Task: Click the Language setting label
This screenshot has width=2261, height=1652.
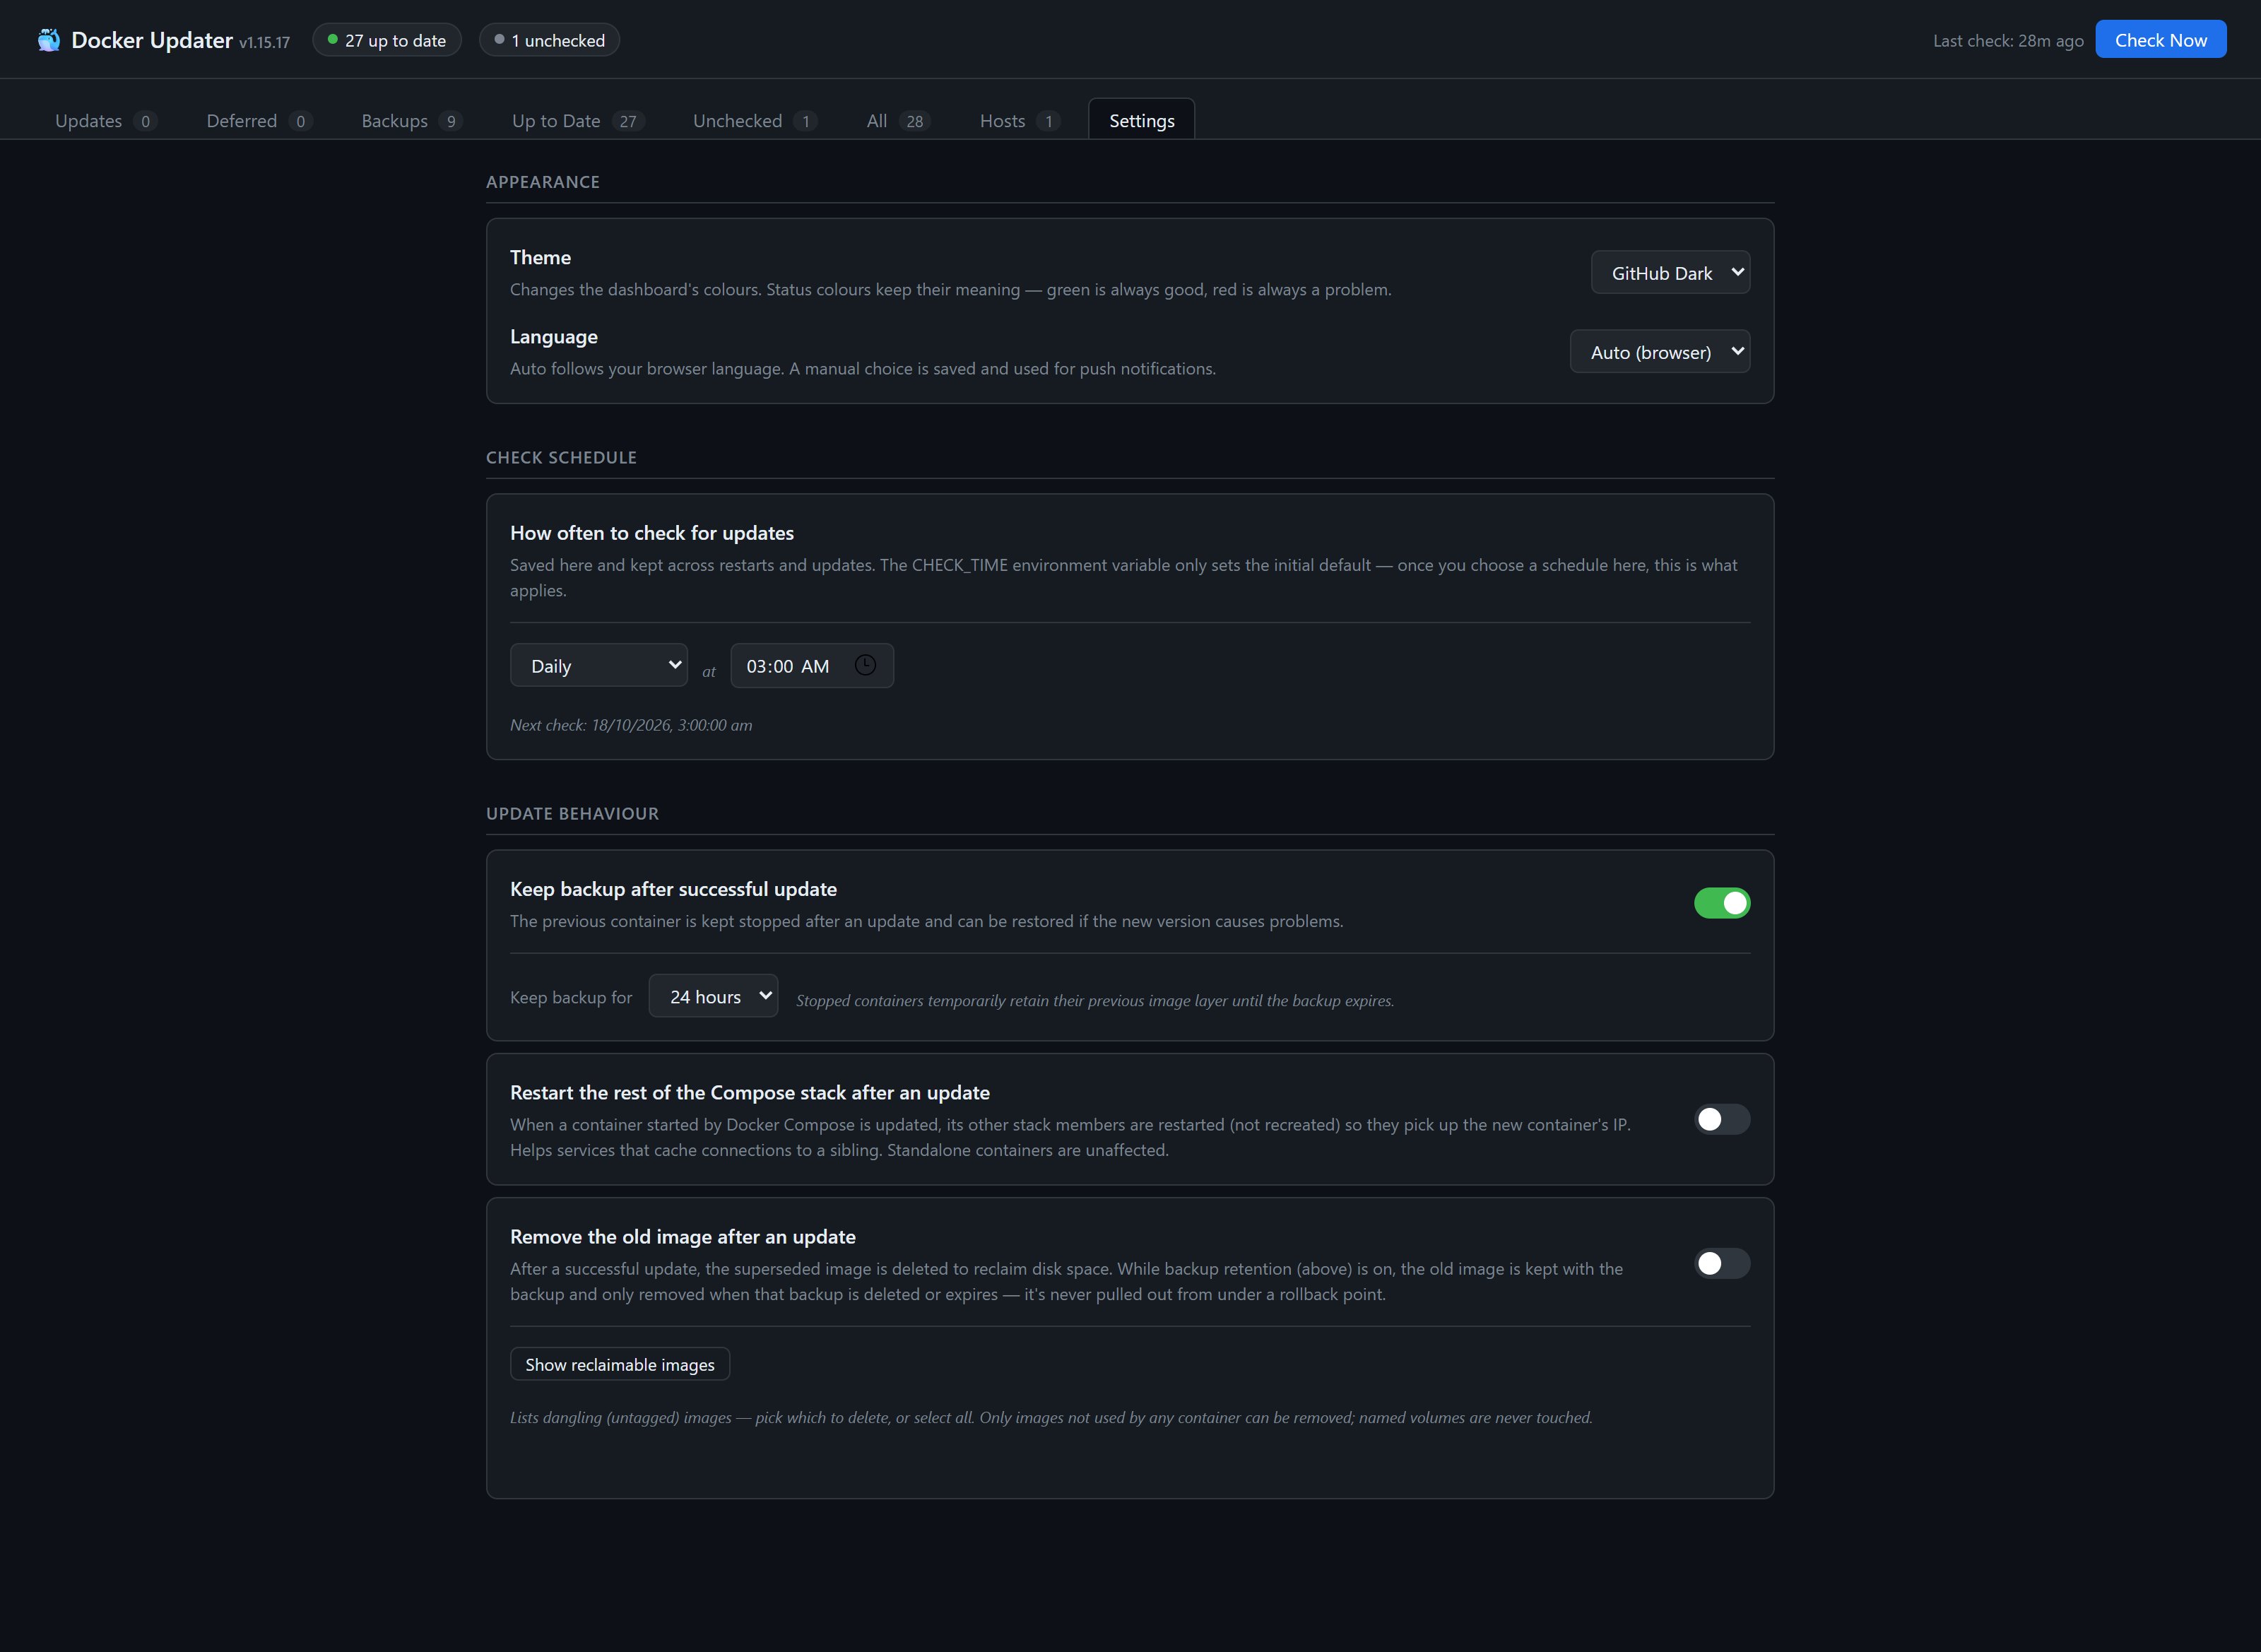Action: pyautogui.click(x=554, y=336)
